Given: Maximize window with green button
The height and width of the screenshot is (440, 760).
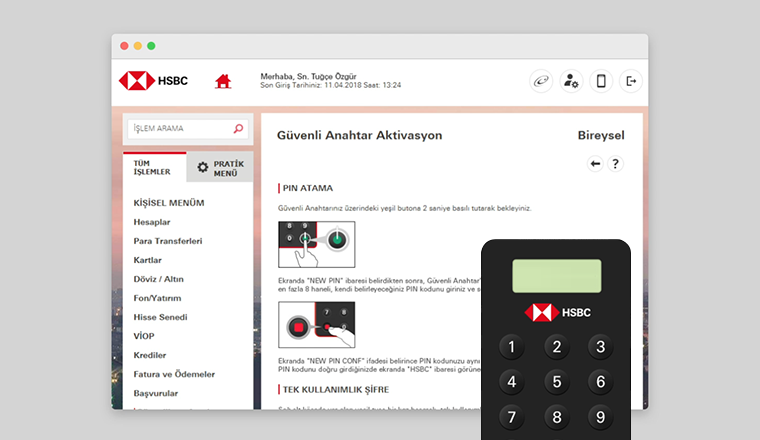Looking at the screenshot, I should tap(151, 46).
